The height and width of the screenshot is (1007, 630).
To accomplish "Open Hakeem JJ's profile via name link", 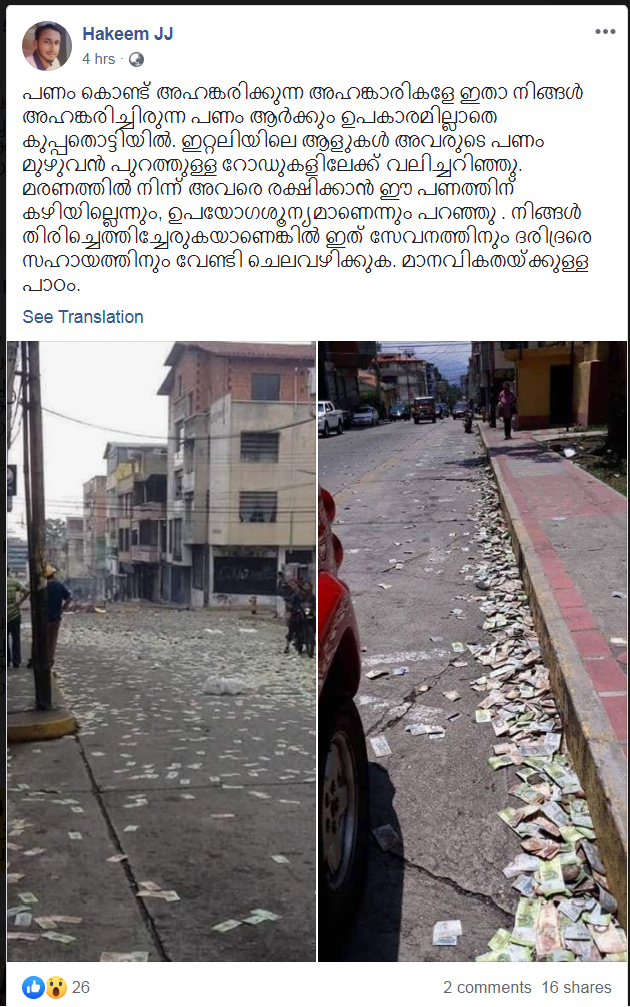I will (x=128, y=34).
